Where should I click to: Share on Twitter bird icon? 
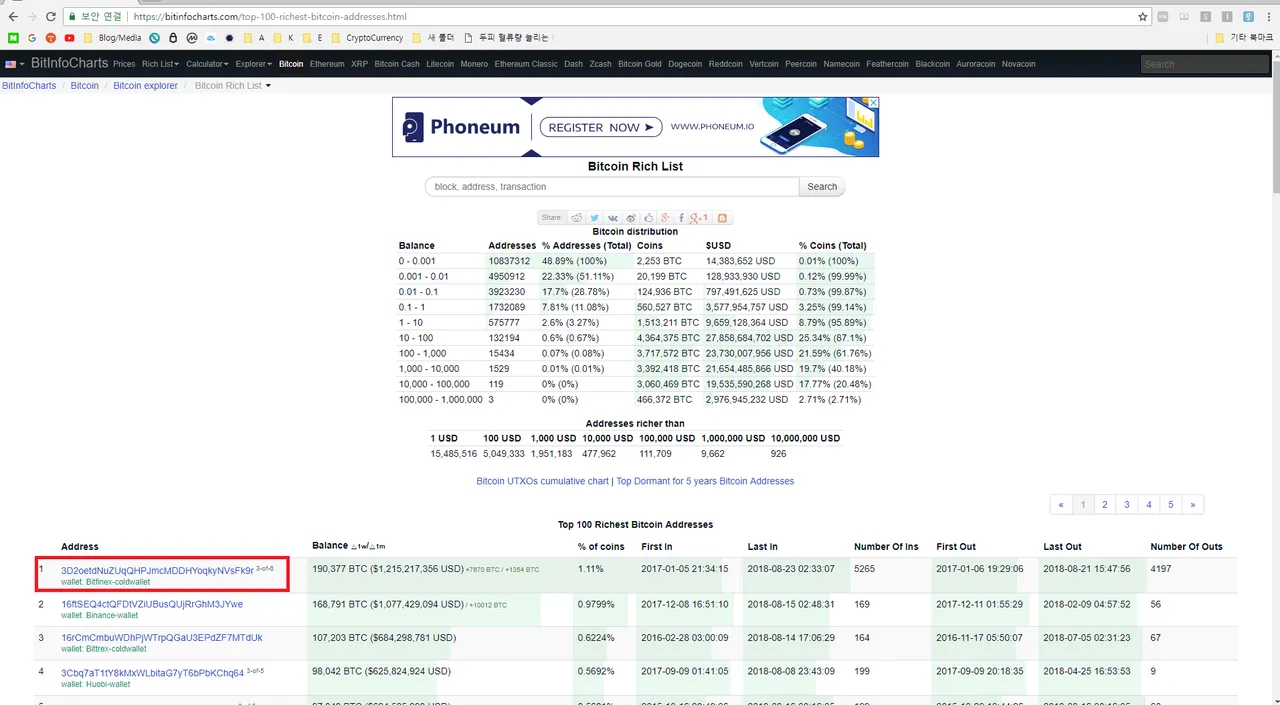[594, 217]
